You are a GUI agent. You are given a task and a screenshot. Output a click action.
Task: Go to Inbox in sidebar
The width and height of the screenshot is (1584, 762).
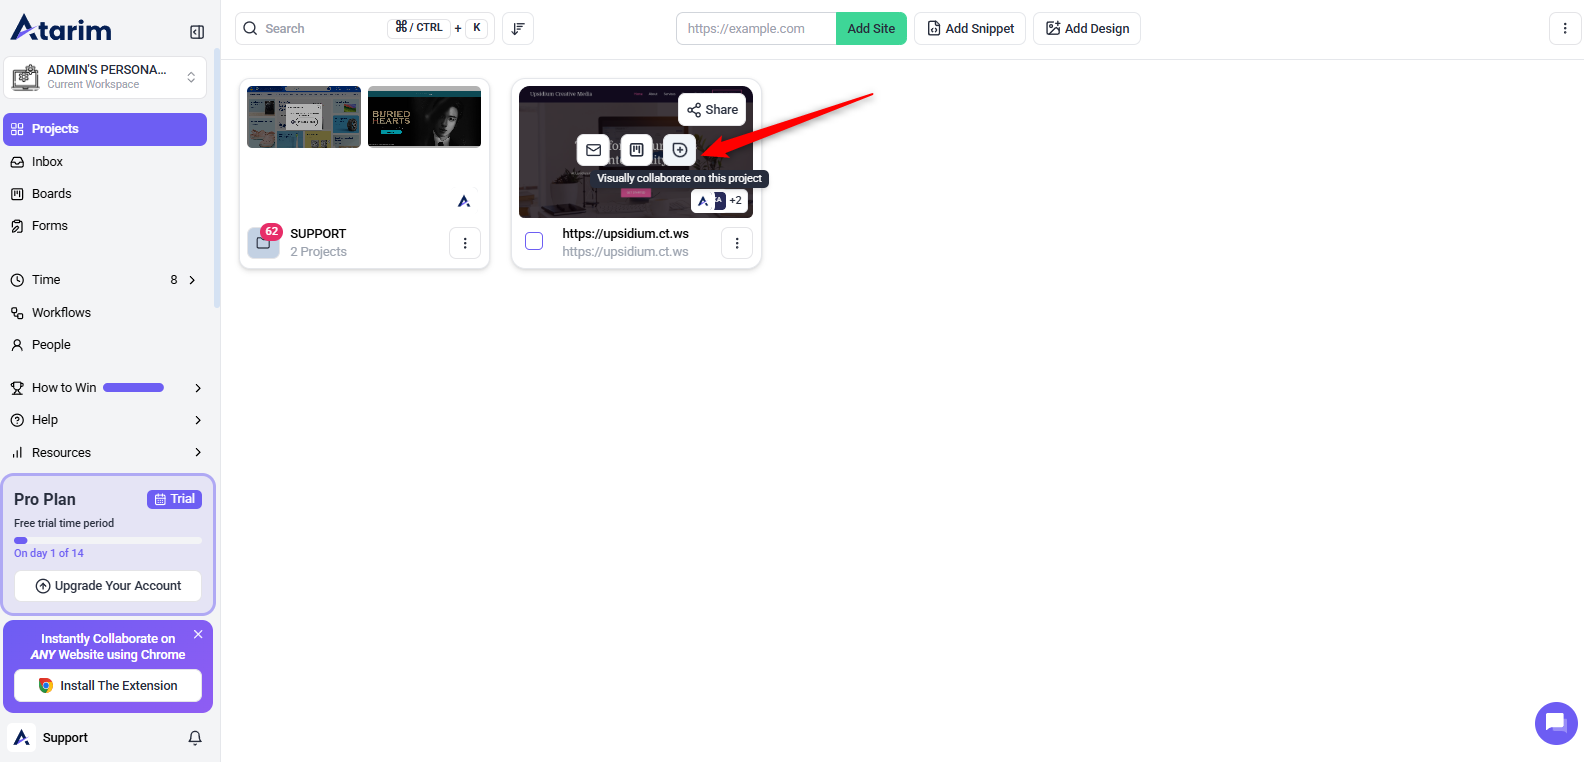(47, 162)
